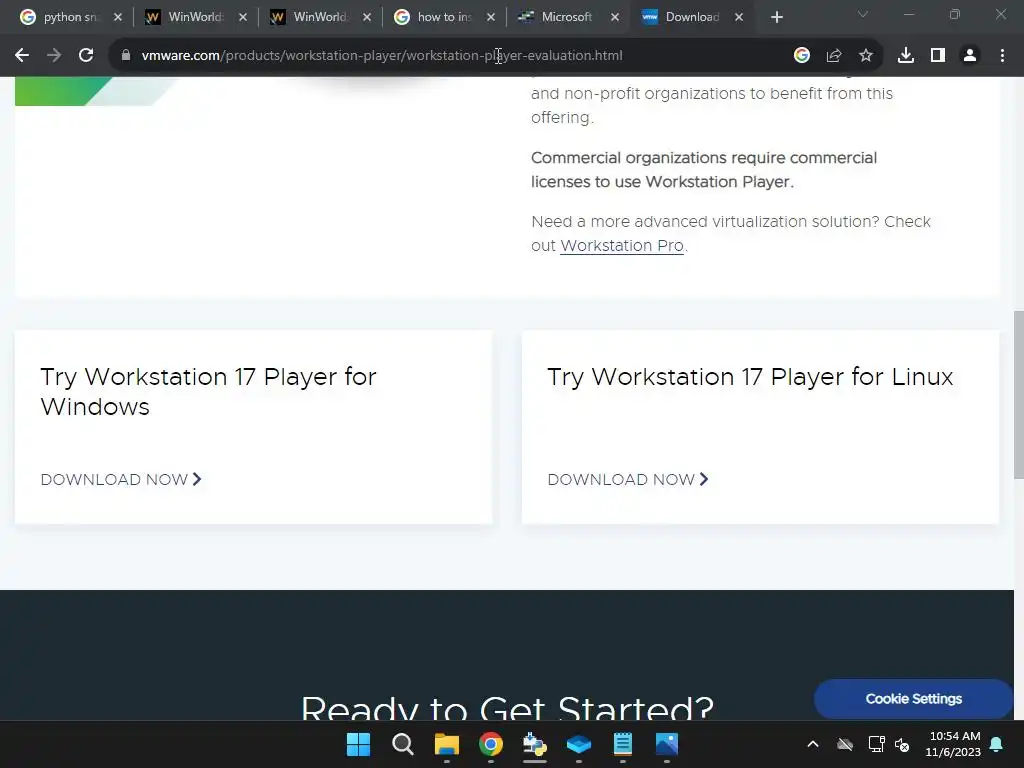Open Notepad from the taskbar
The image size is (1024, 768).
pos(622,744)
